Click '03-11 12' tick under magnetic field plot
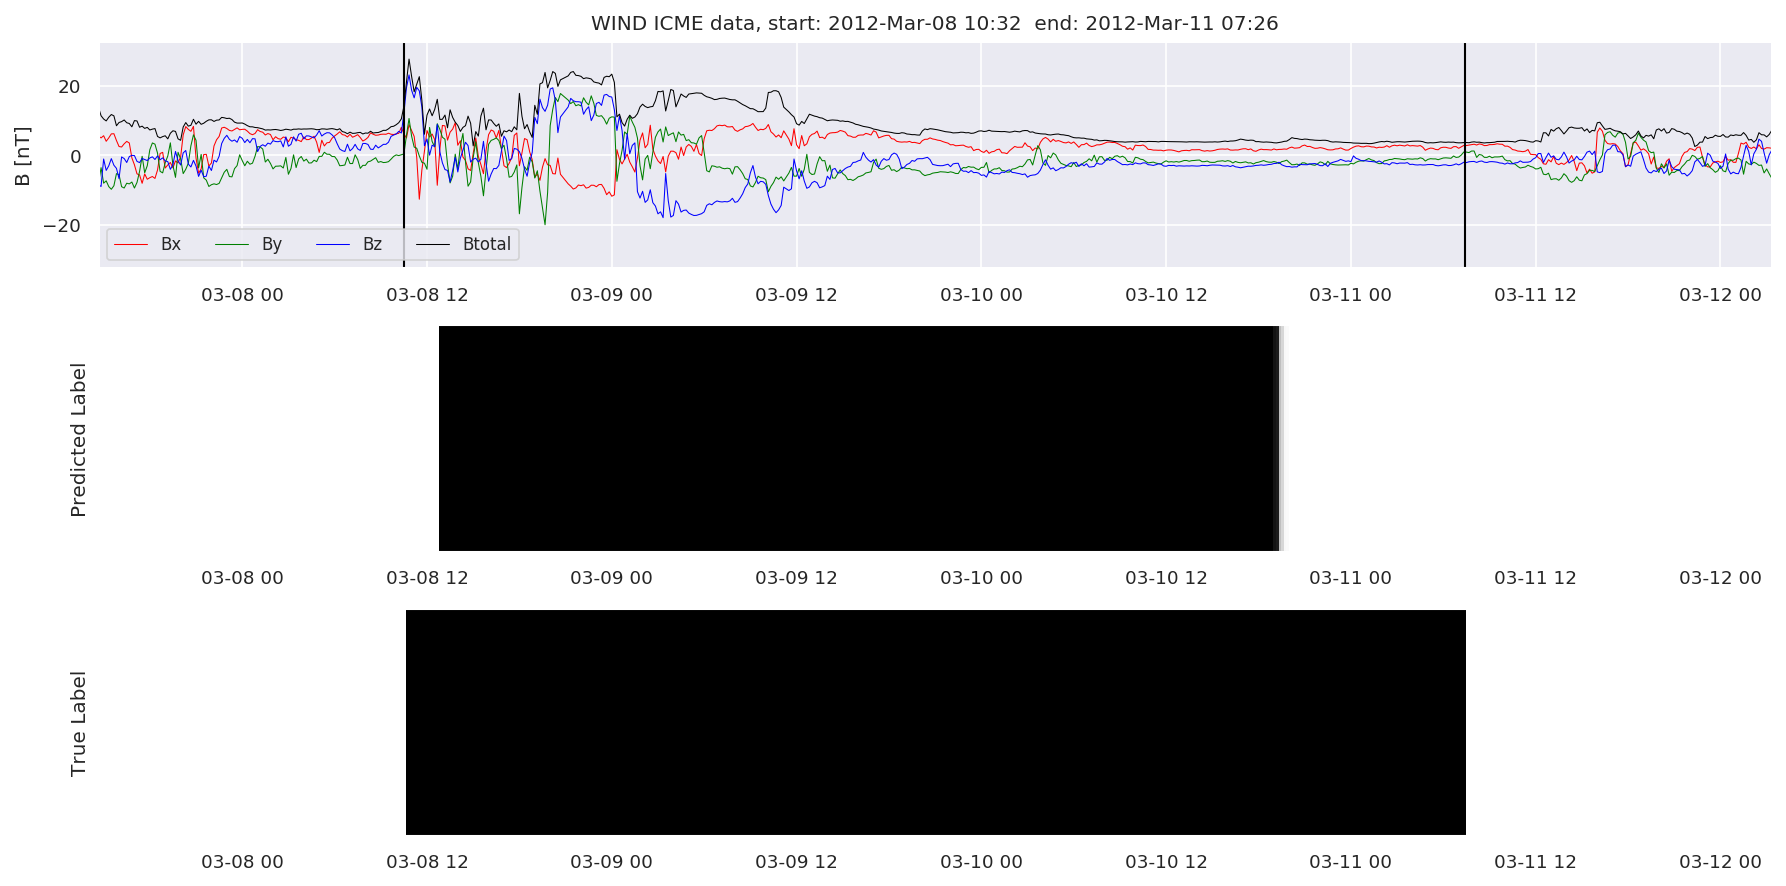 tap(1535, 295)
